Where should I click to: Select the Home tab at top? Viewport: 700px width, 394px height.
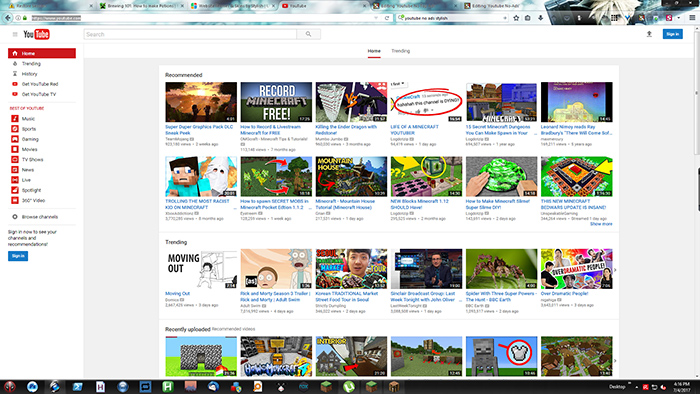374,51
